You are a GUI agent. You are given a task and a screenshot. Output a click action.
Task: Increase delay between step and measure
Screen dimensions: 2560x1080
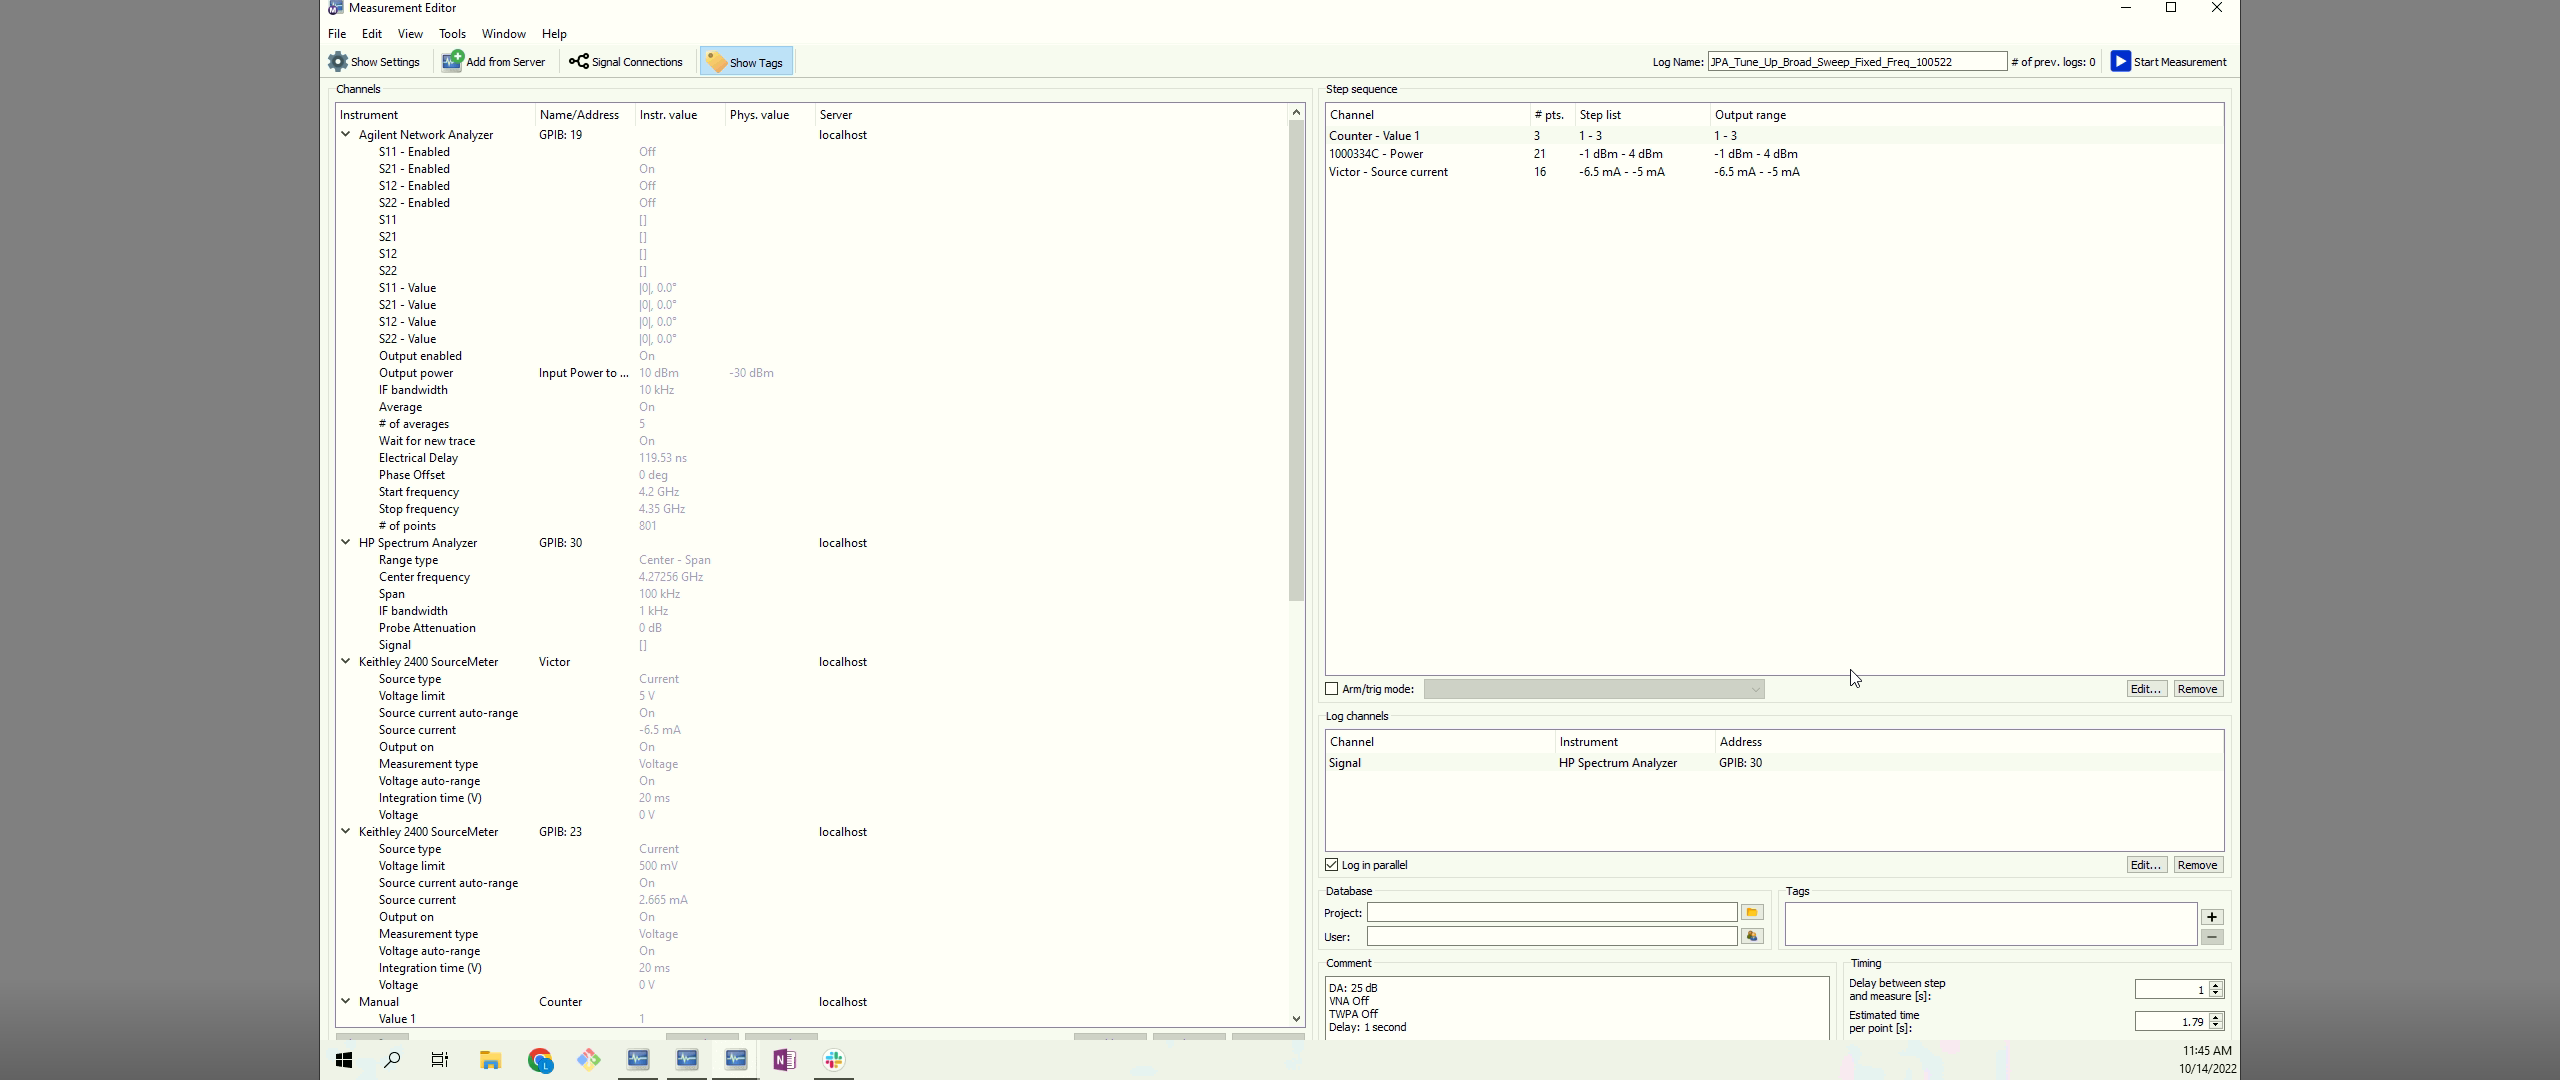2216,986
